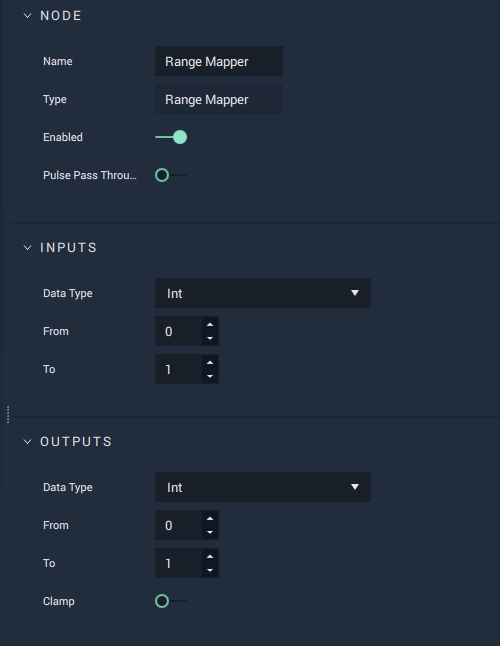500x646 pixels.
Task: Increase the Inputs To value
Action: pyautogui.click(x=210, y=363)
